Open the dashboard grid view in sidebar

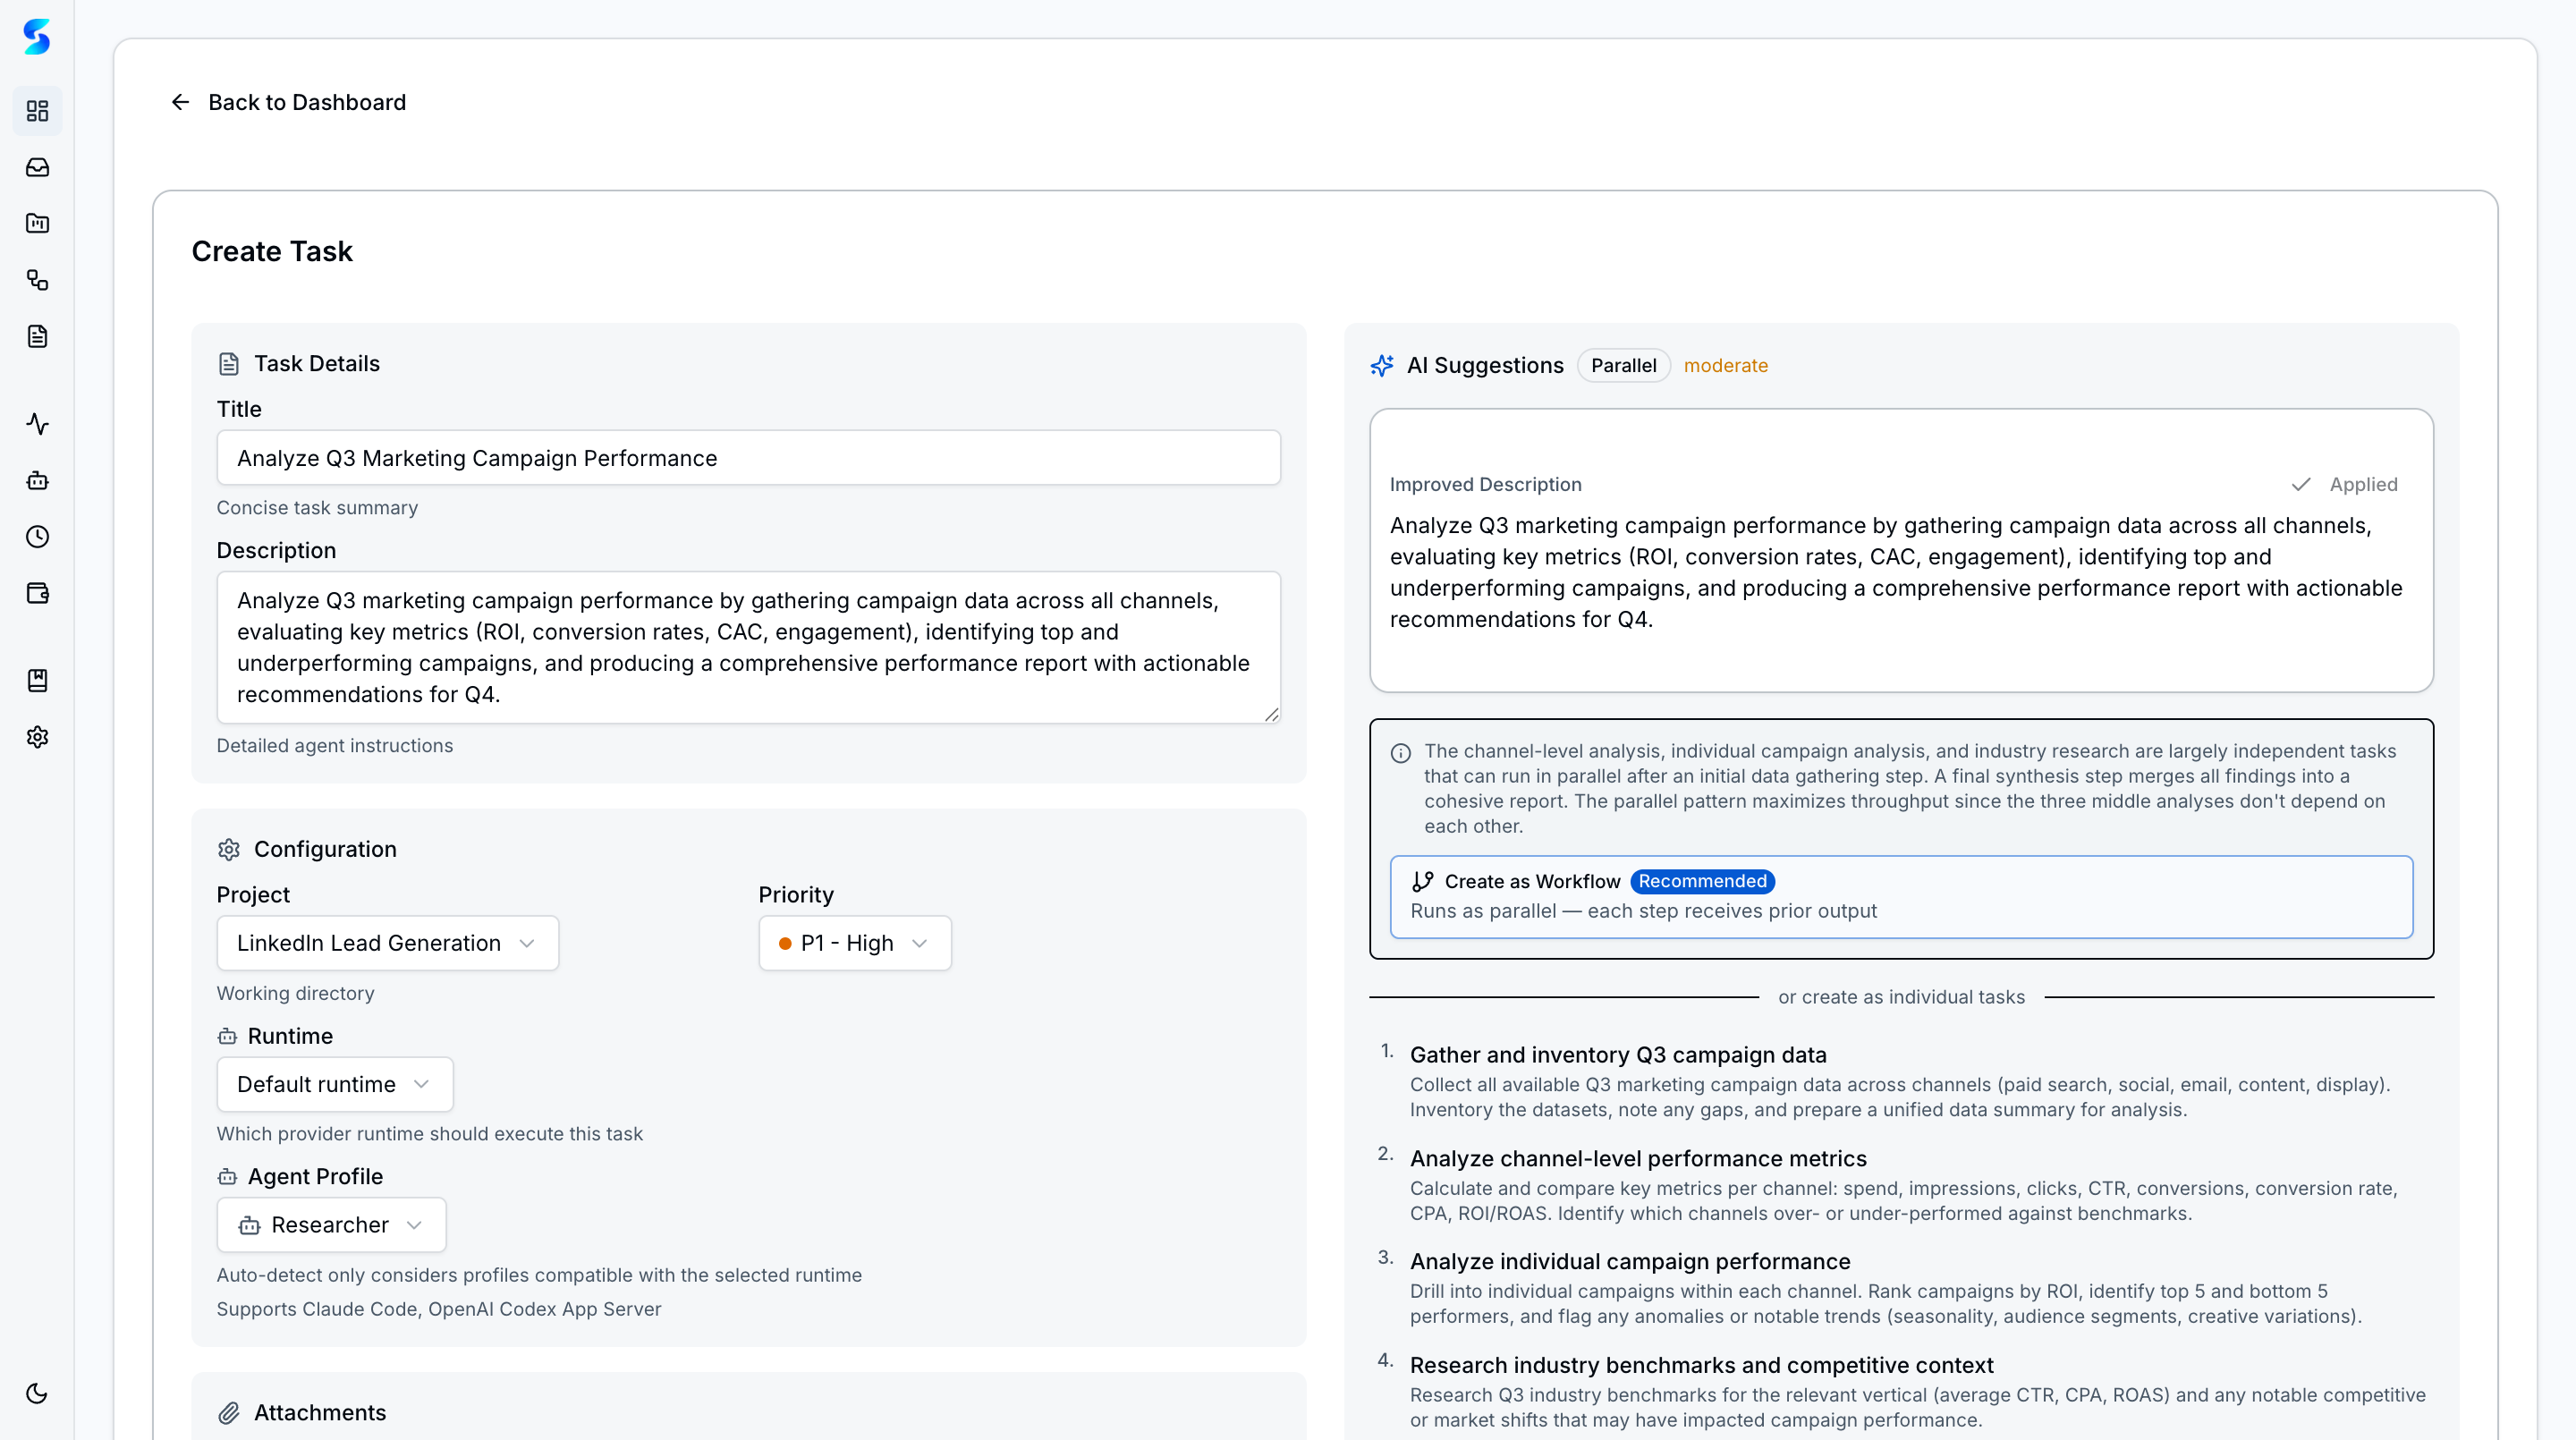tap(37, 111)
